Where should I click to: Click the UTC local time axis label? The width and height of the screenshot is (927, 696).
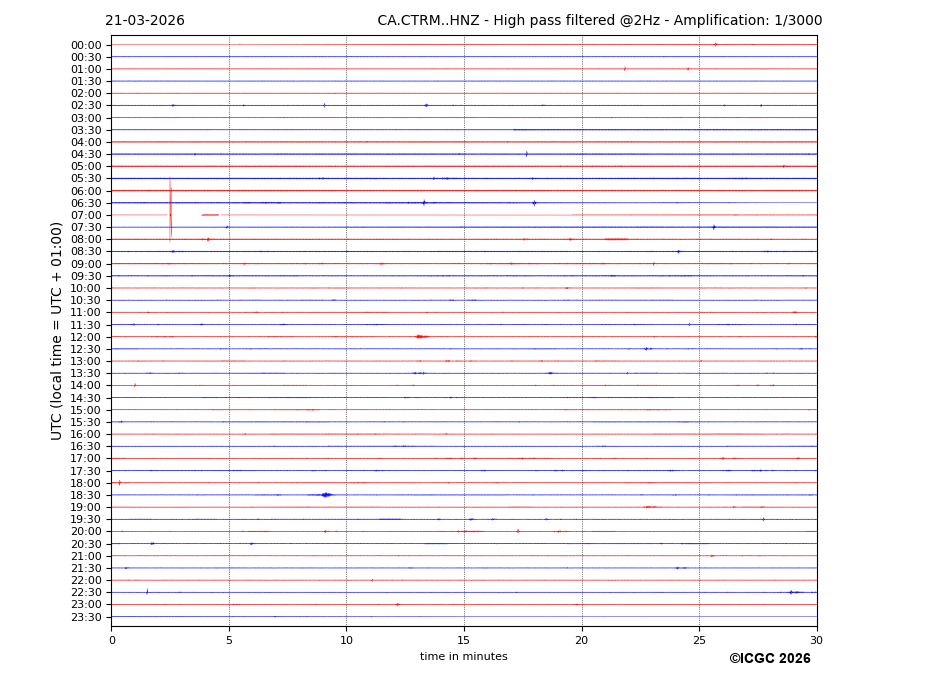pyautogui.click(x=57, y=330)
